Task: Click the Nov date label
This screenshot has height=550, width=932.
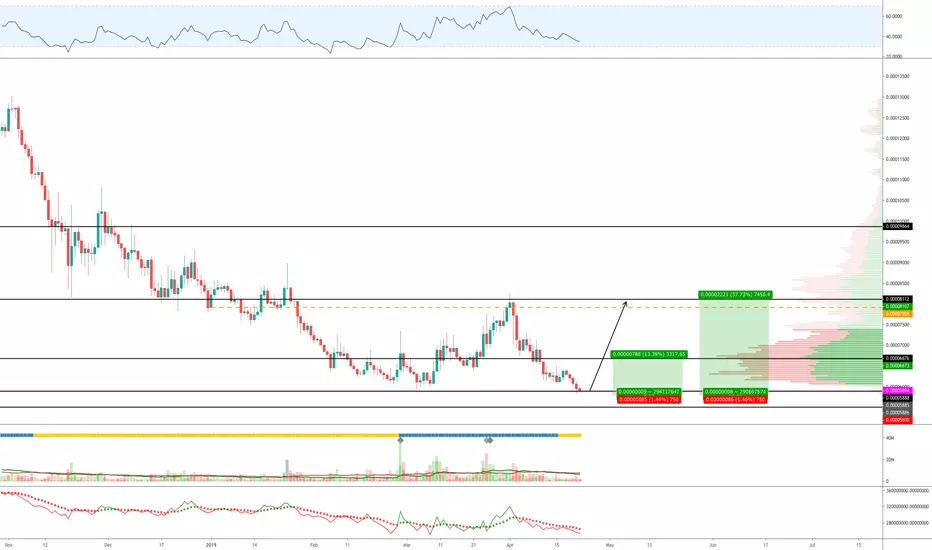Action: [8, 544]
